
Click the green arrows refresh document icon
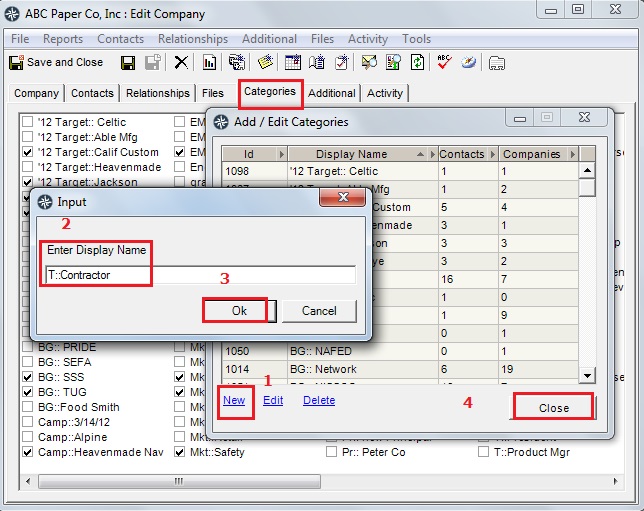pos(417,63)
